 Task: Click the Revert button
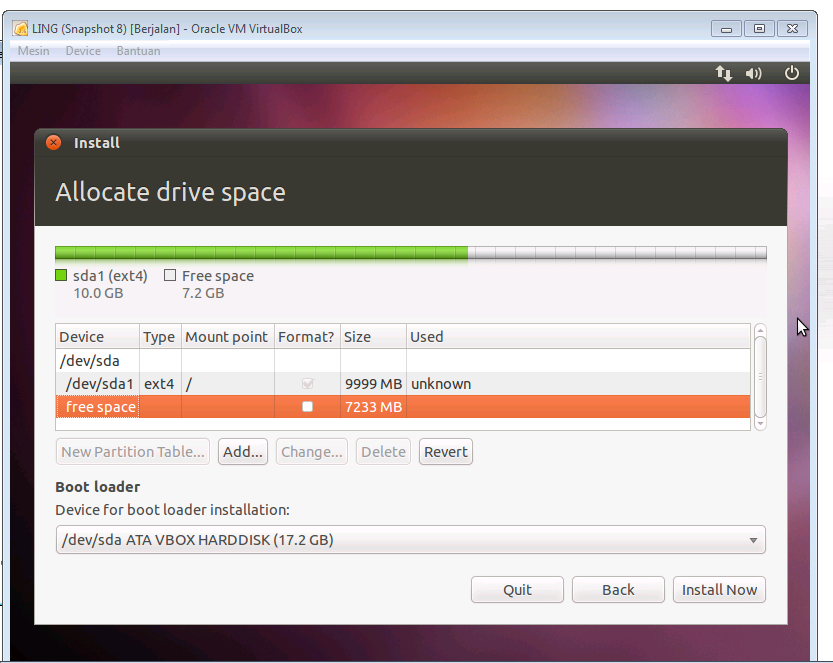[446, 452]
